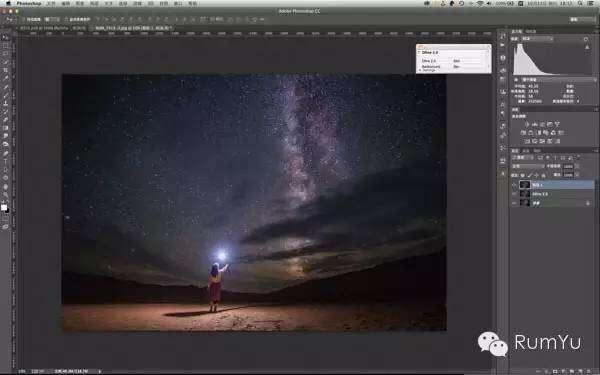Screen dimensions: 600x375
Task: Click the histogram refresh icon
Action: pos(586,39)
